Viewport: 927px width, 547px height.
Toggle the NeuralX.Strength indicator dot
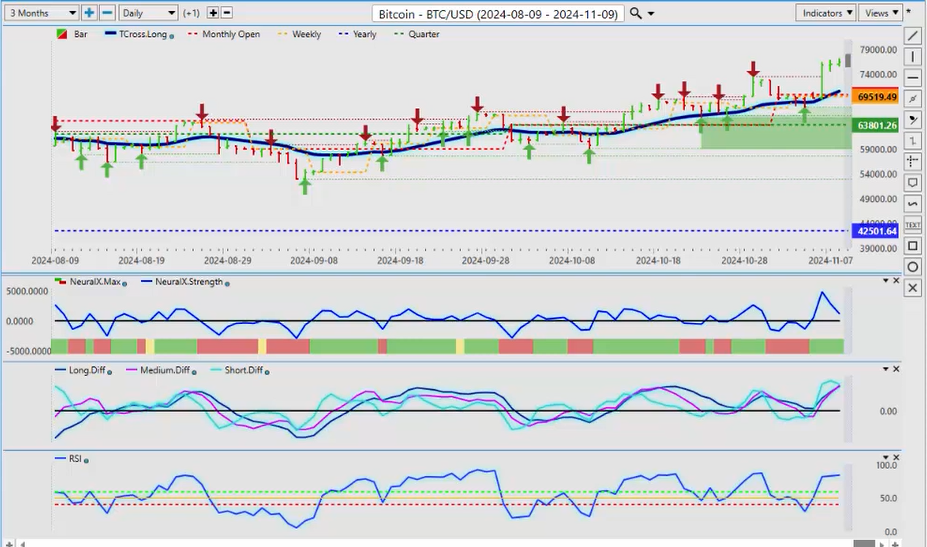(228, 283)
